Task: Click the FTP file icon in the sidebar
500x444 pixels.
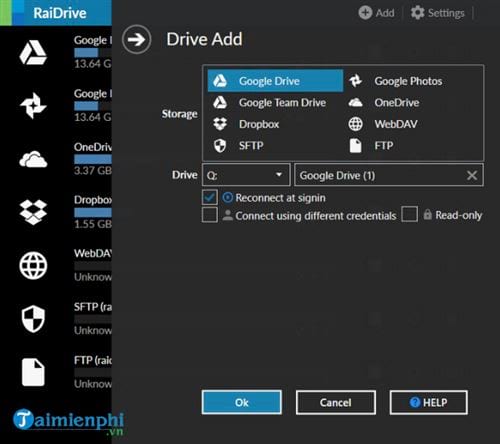Action: coord(33,372)
